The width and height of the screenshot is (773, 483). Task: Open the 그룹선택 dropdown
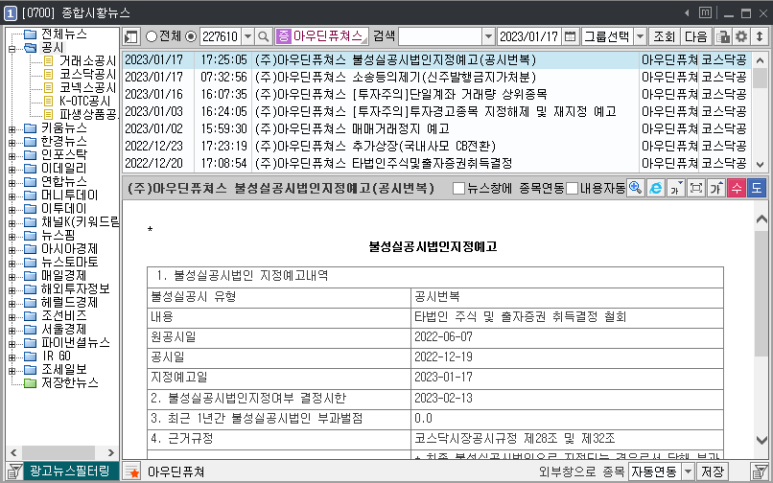point(639,36)
